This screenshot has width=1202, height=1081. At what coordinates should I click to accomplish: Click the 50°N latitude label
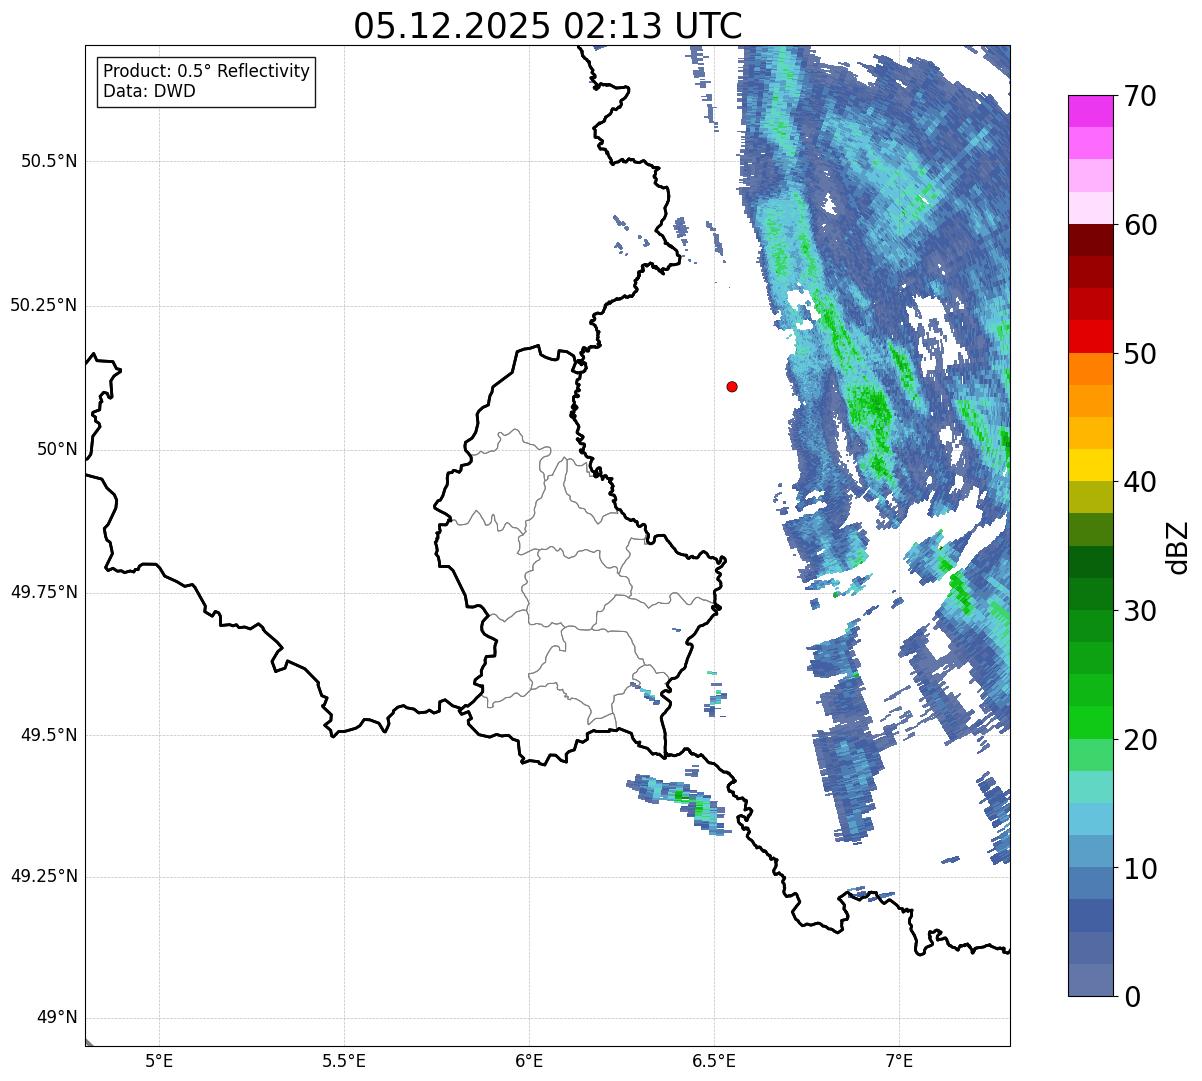click(57, 449)
